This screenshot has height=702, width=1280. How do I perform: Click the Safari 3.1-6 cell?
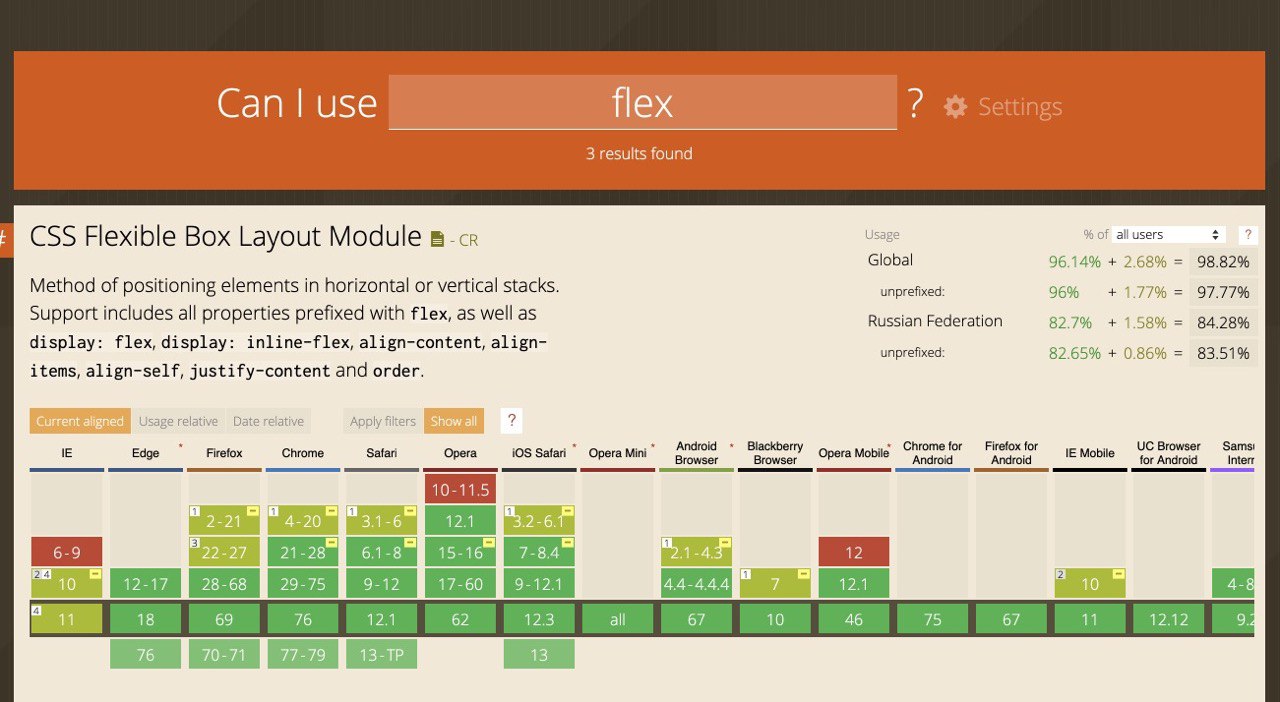[x=381, y=520]
